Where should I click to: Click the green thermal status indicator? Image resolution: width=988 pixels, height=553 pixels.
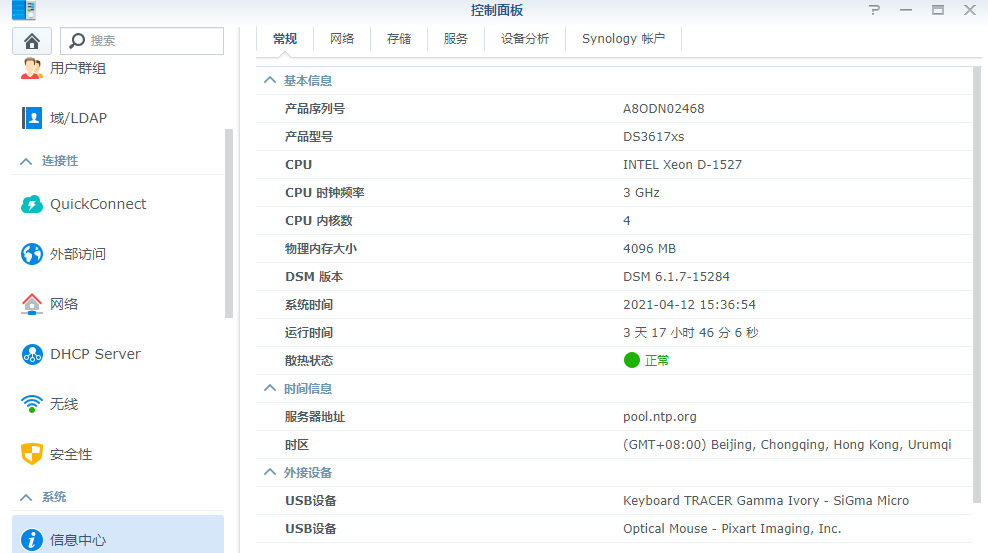631,360
